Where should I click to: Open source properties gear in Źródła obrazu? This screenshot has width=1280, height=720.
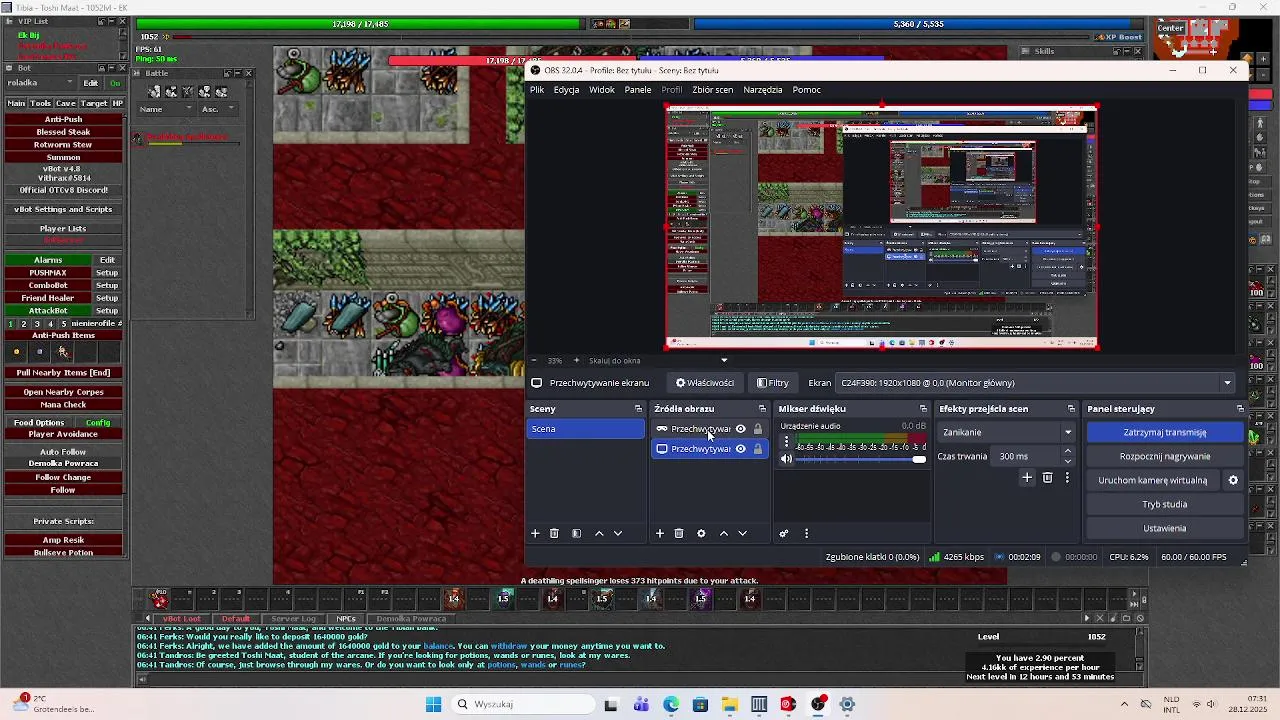tap(701, 534)
